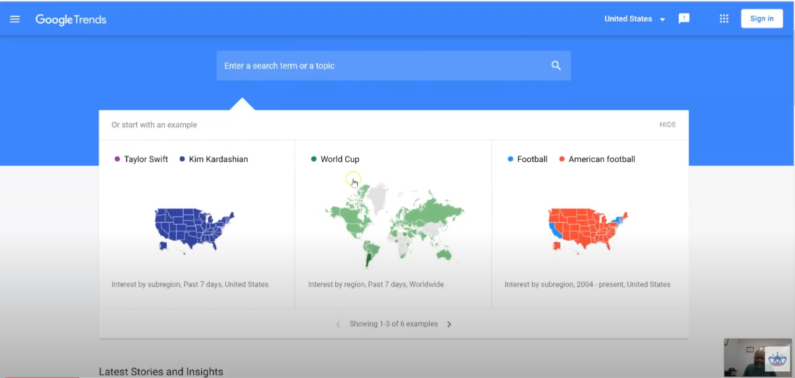The height and width of the screenshot is (378, 795).
Task: Focus the search term input field
Action: pos(393,66)
